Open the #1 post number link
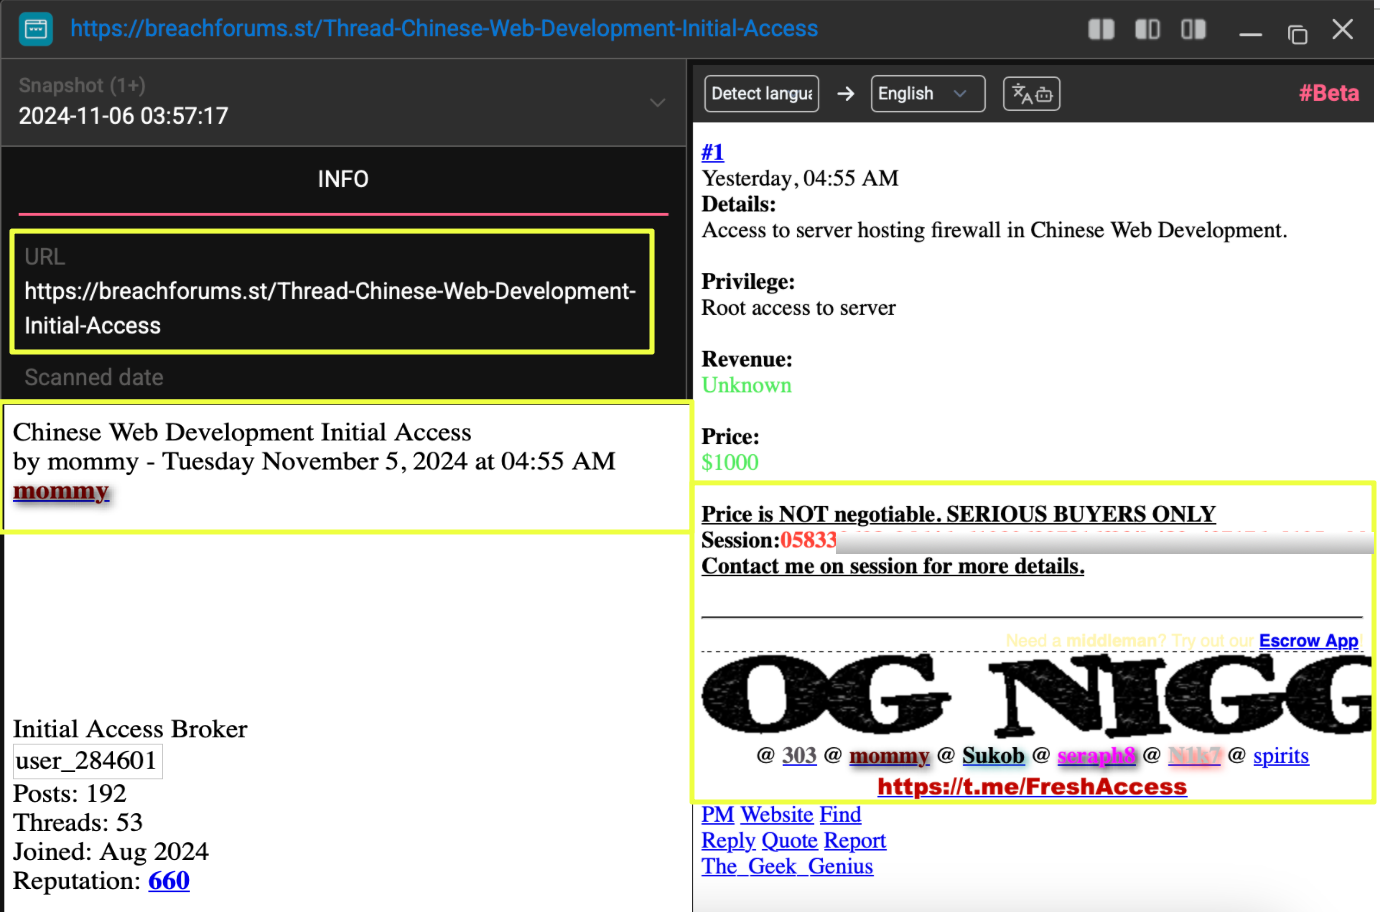 712,152
